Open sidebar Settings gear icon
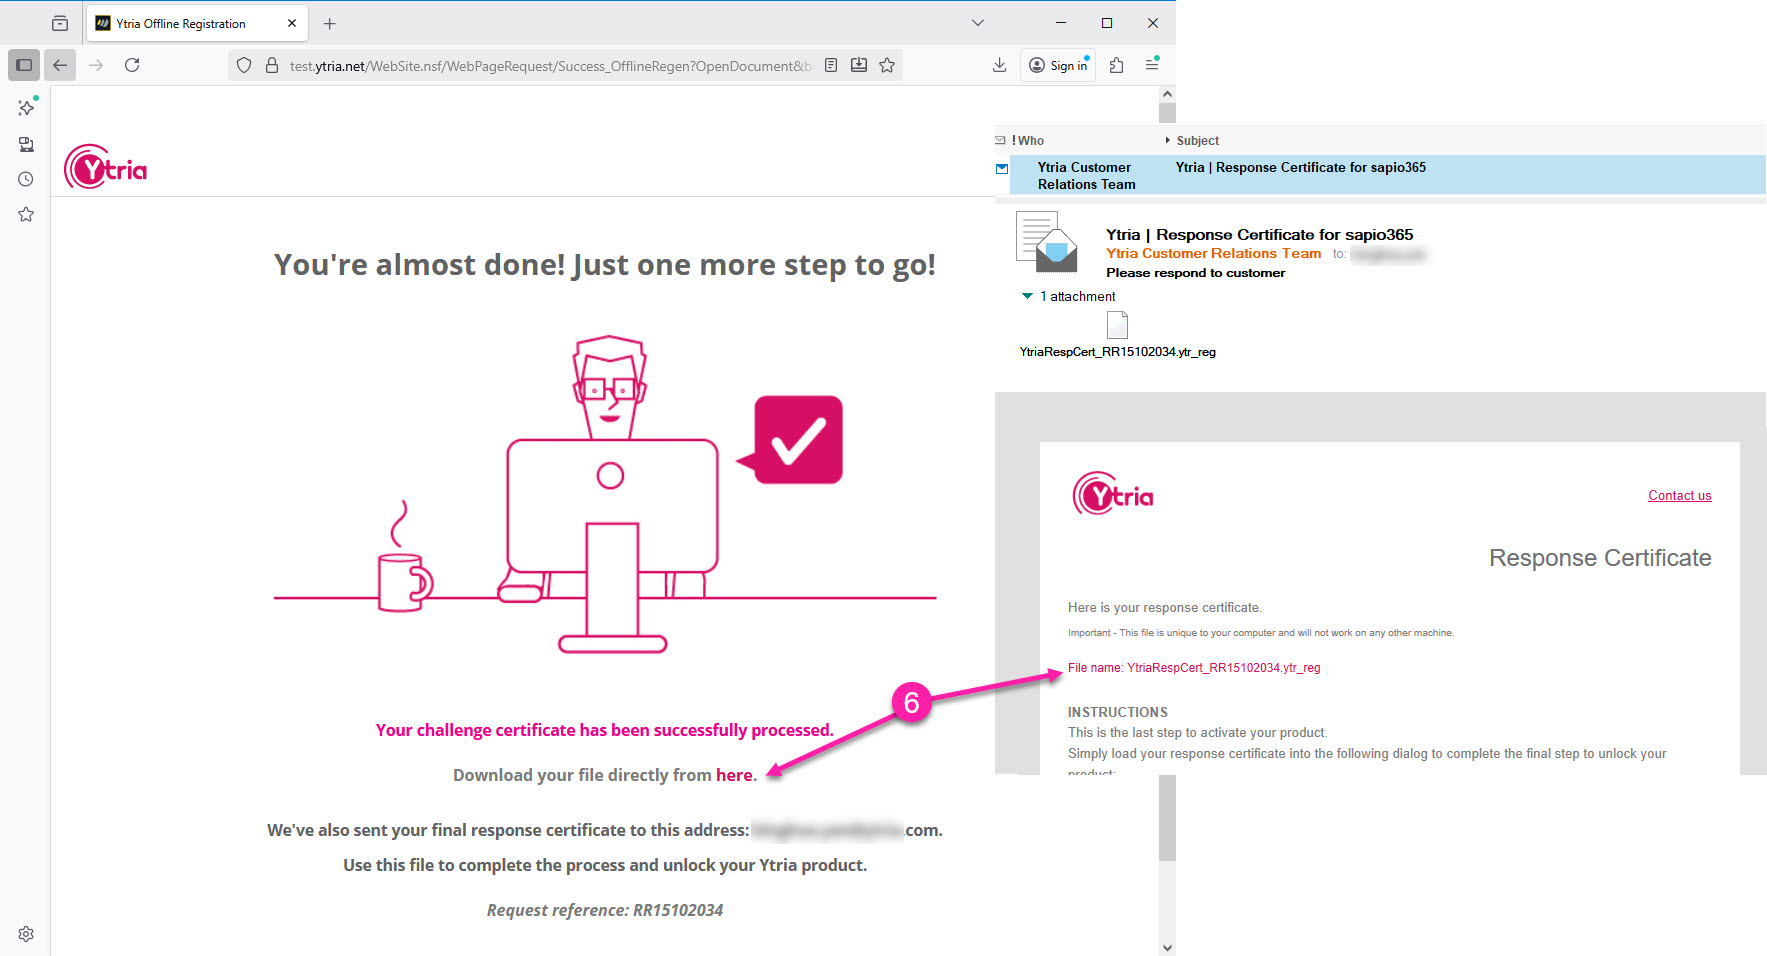1767x956 pixels. [x=26, y=934]
